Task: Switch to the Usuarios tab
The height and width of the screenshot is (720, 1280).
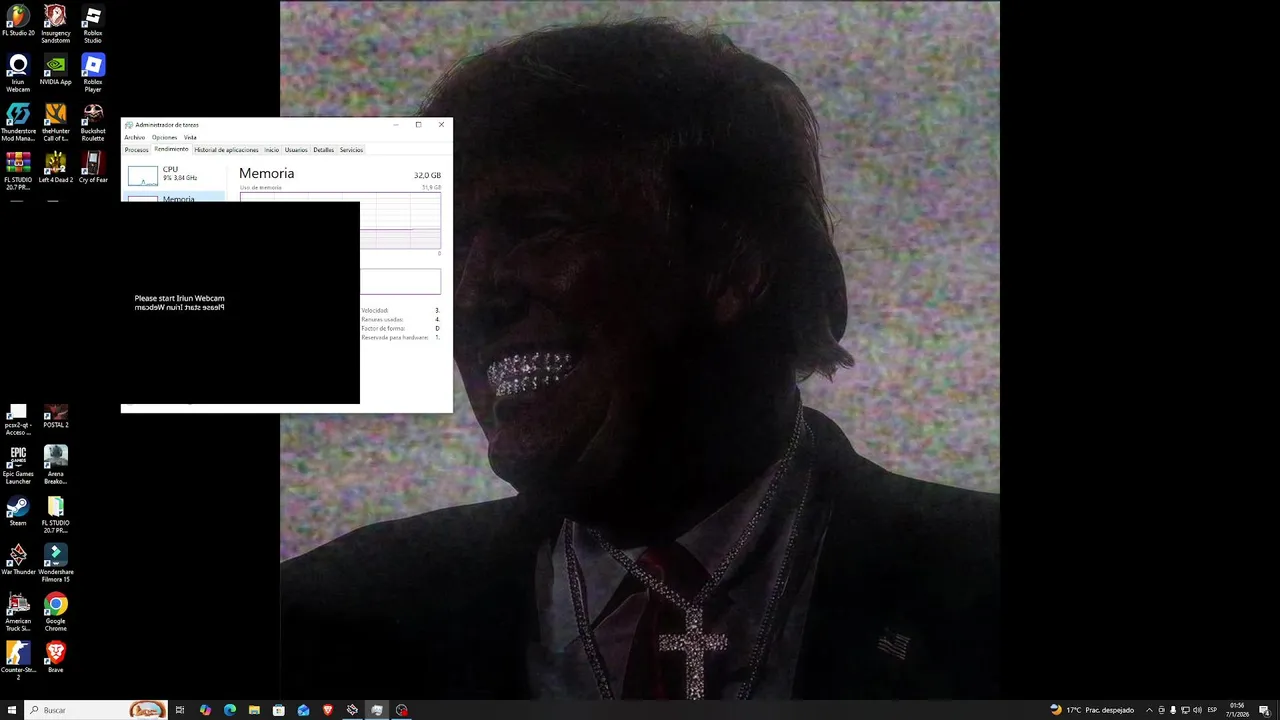Action: pos(296,150)
